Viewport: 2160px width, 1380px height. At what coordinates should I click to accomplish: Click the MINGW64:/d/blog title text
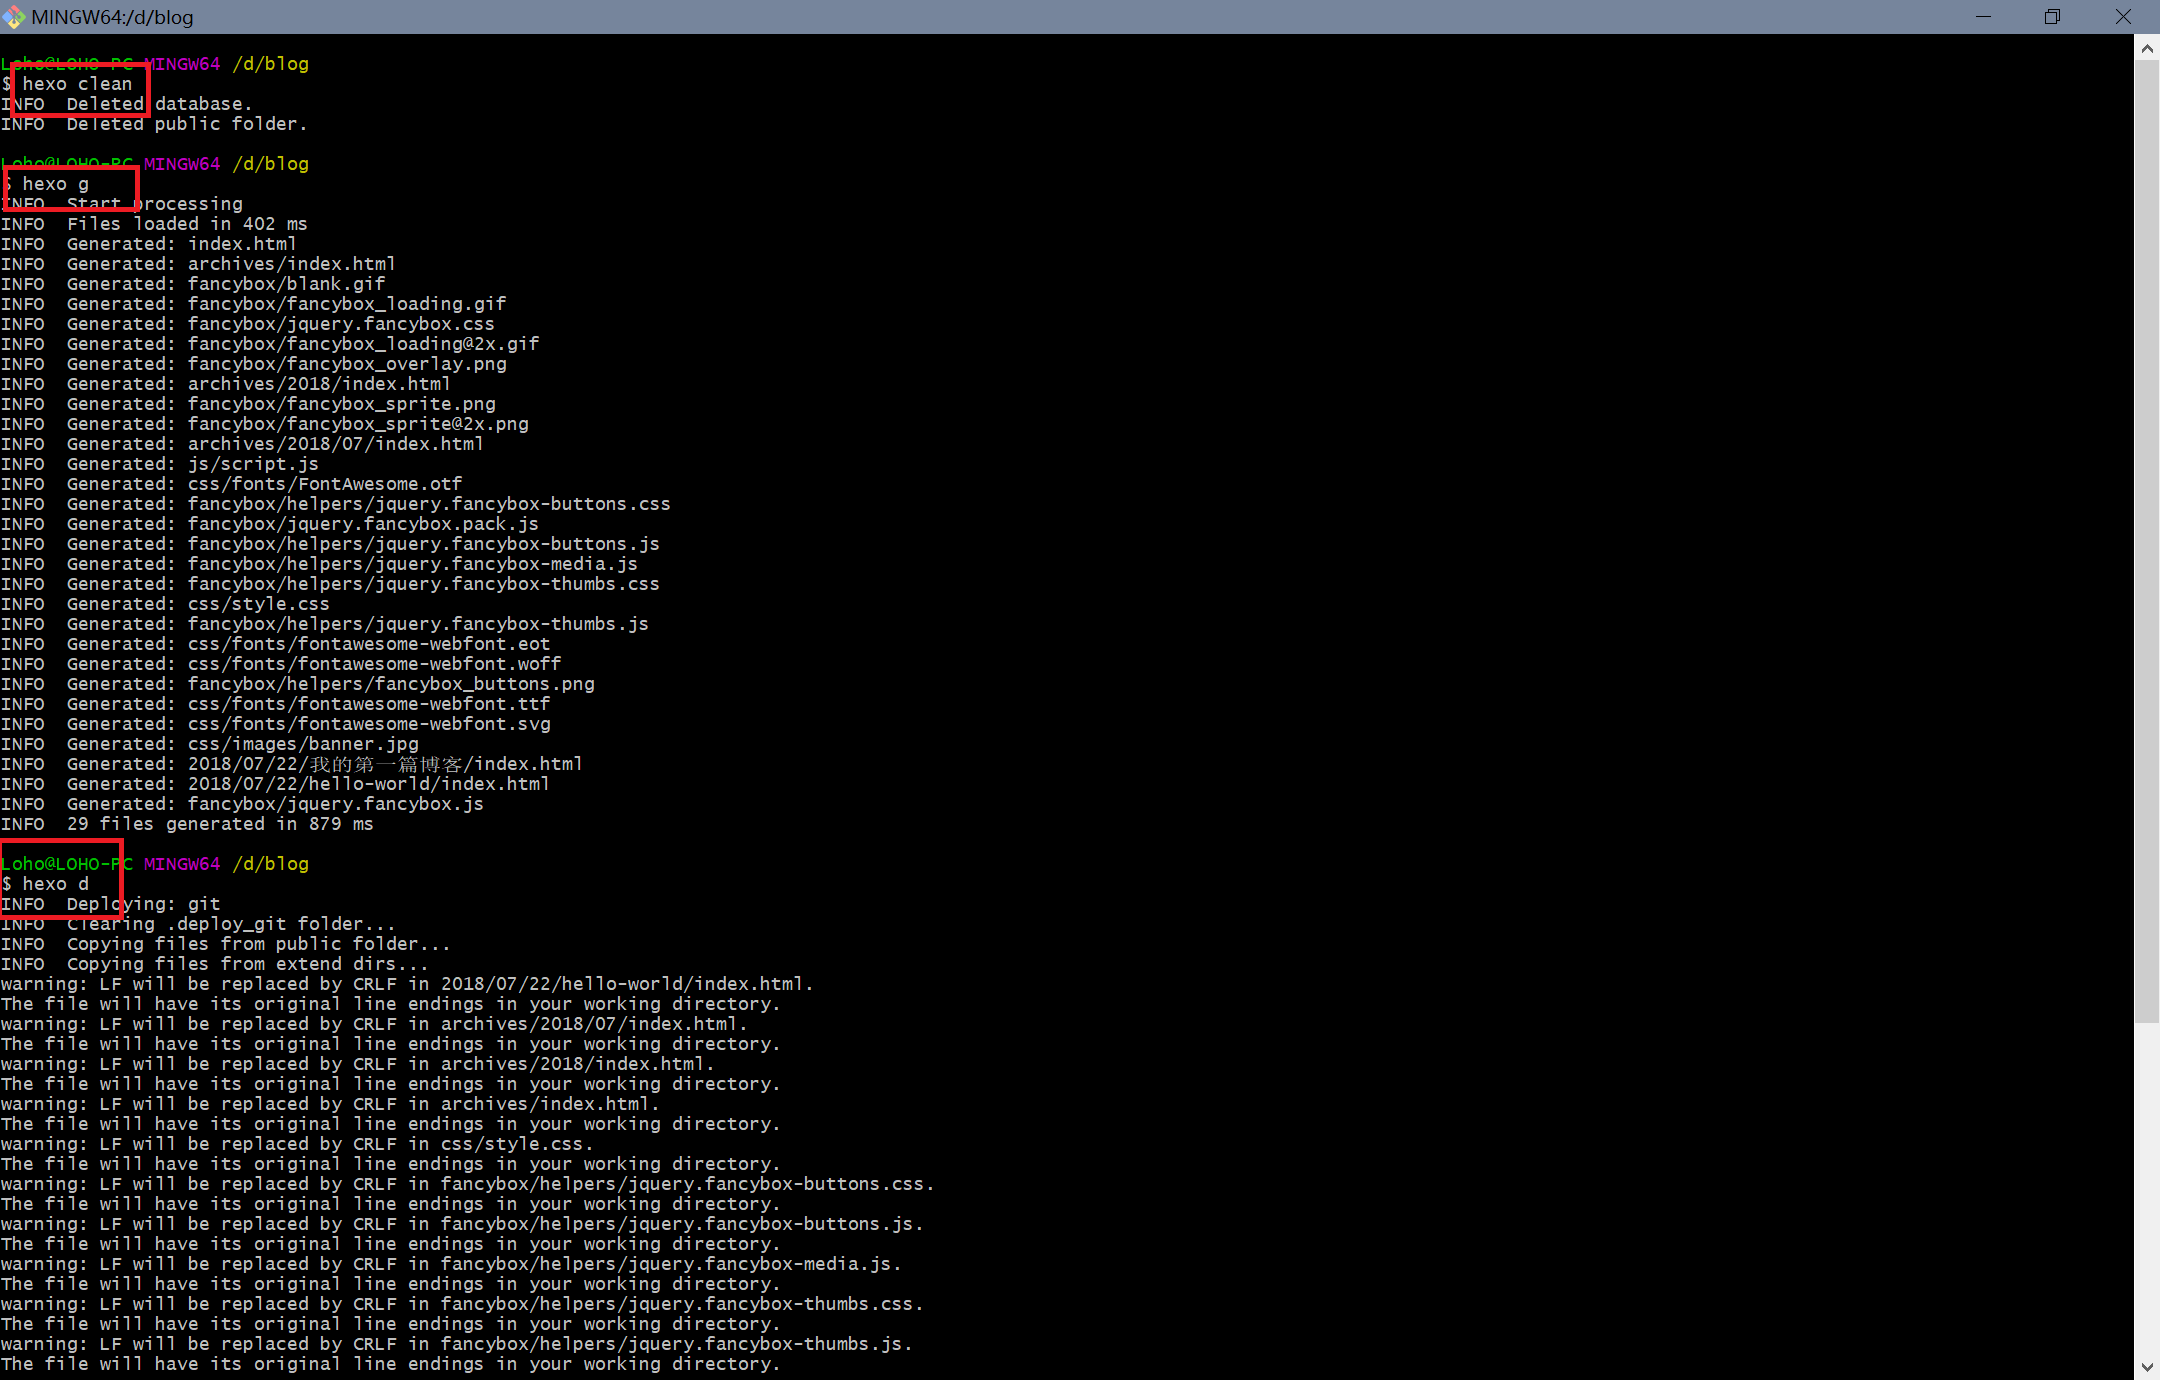112,17
